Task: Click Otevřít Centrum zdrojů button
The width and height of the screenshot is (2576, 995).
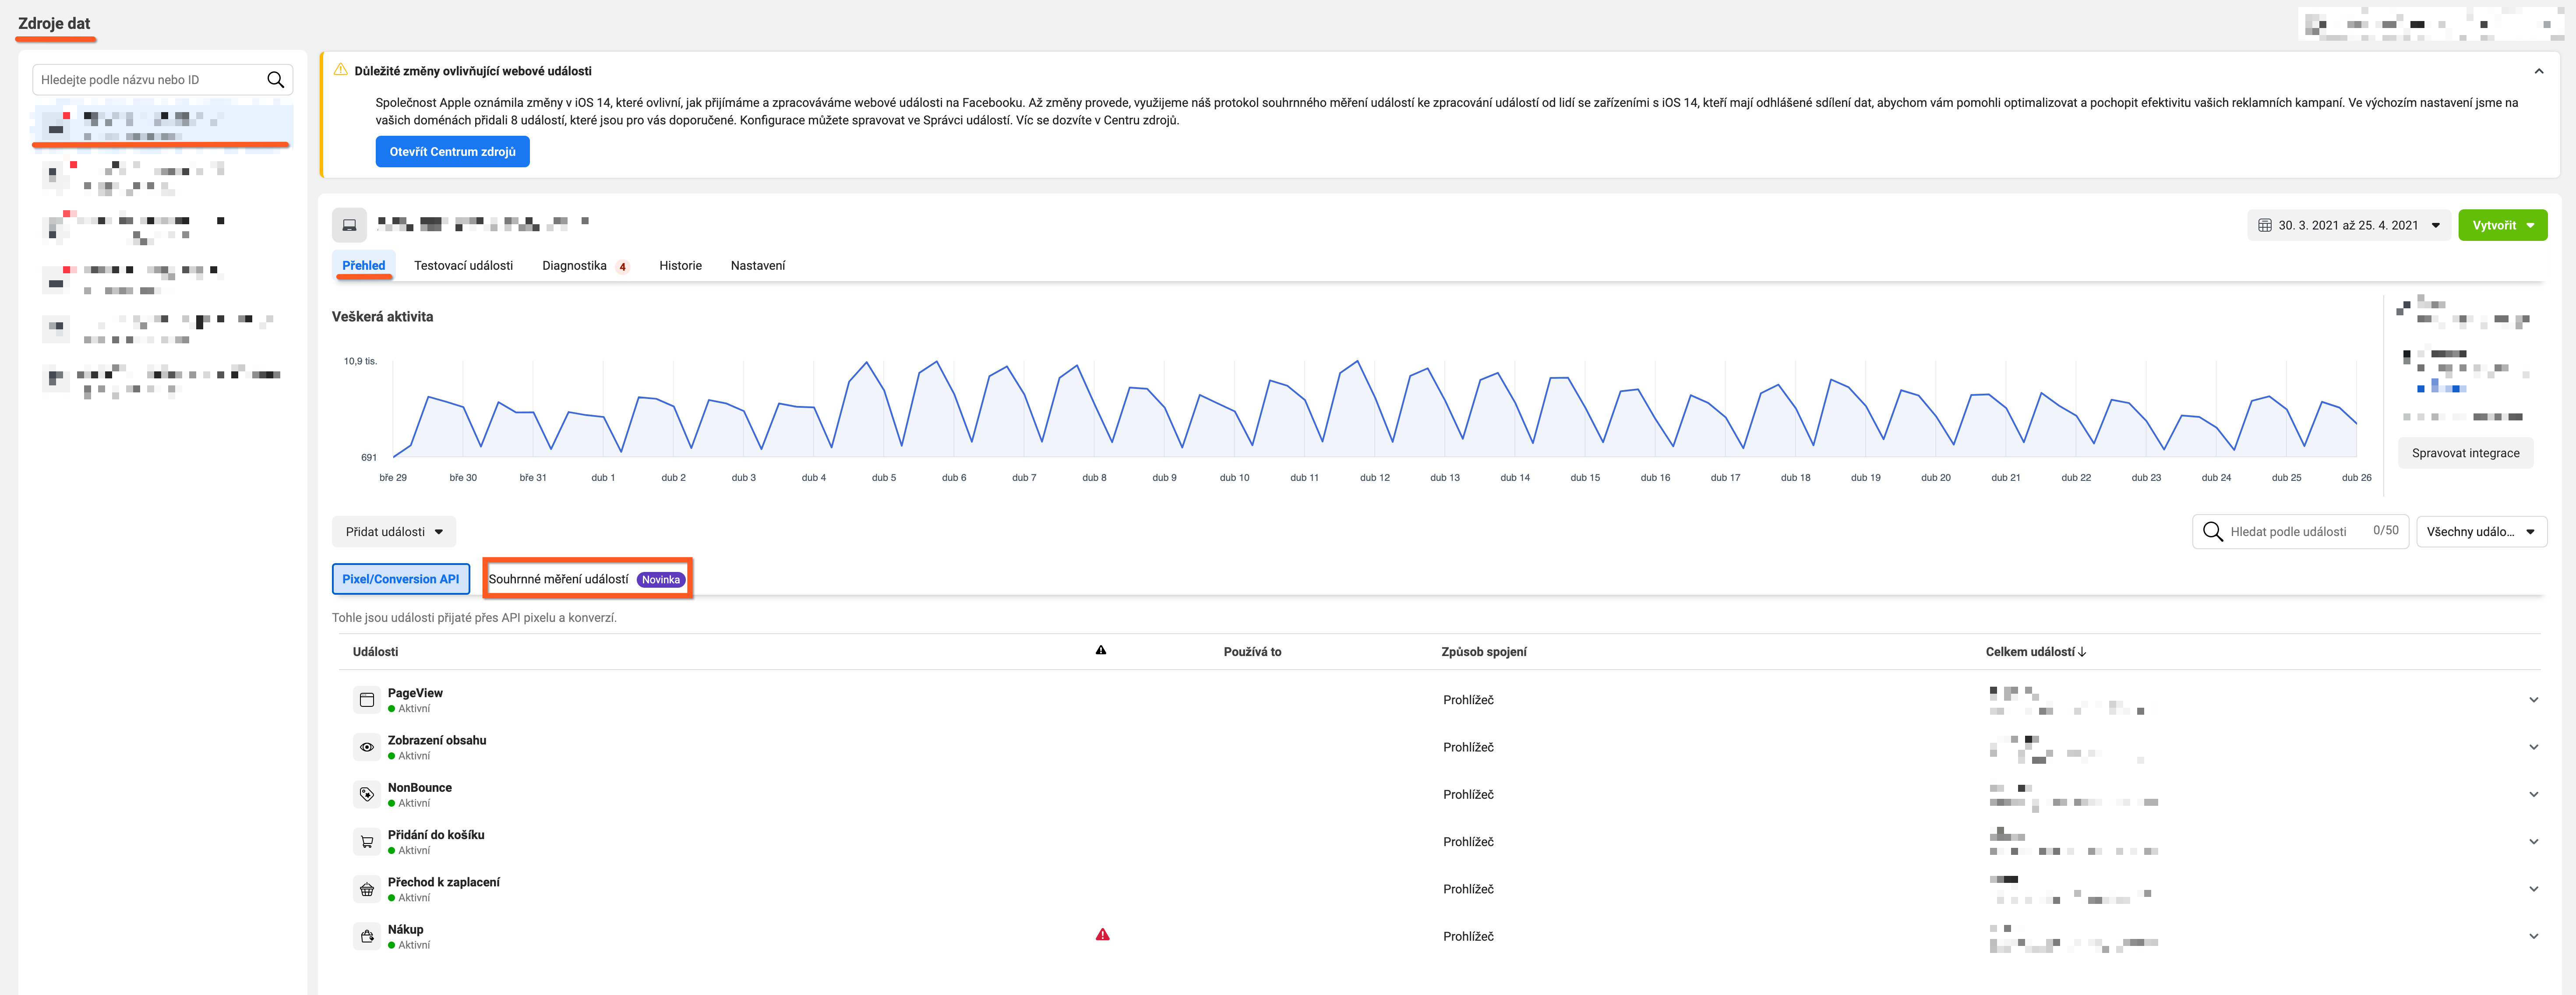Action: pyautogui.click(x=452, y=152)
